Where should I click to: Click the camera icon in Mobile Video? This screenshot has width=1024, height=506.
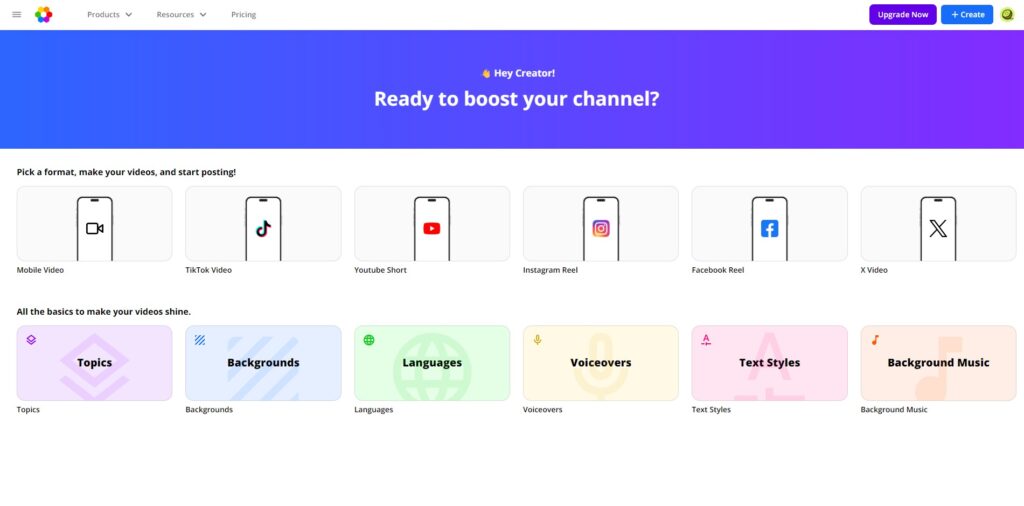95,229
